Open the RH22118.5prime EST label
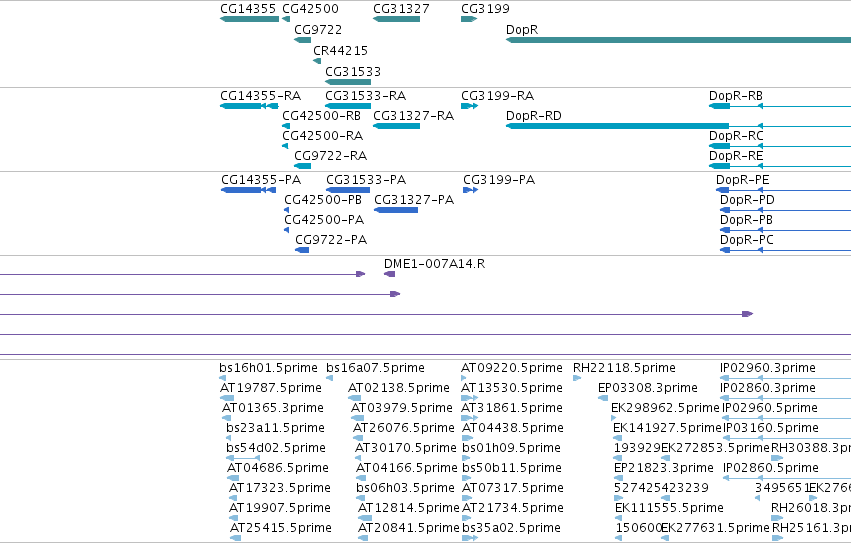 pyautogui.click(x=624, y=369)
